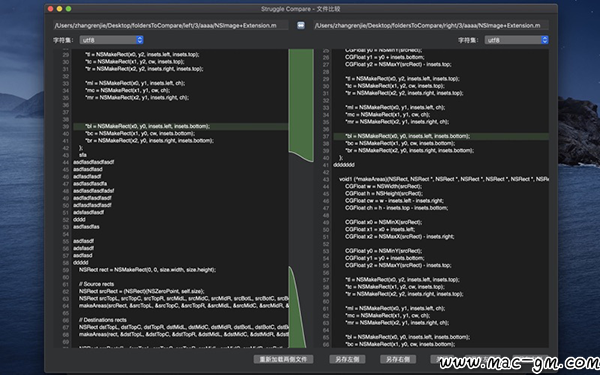Click '*br = NSMakeRect' line 41 in left pane

tap(149, 141)
